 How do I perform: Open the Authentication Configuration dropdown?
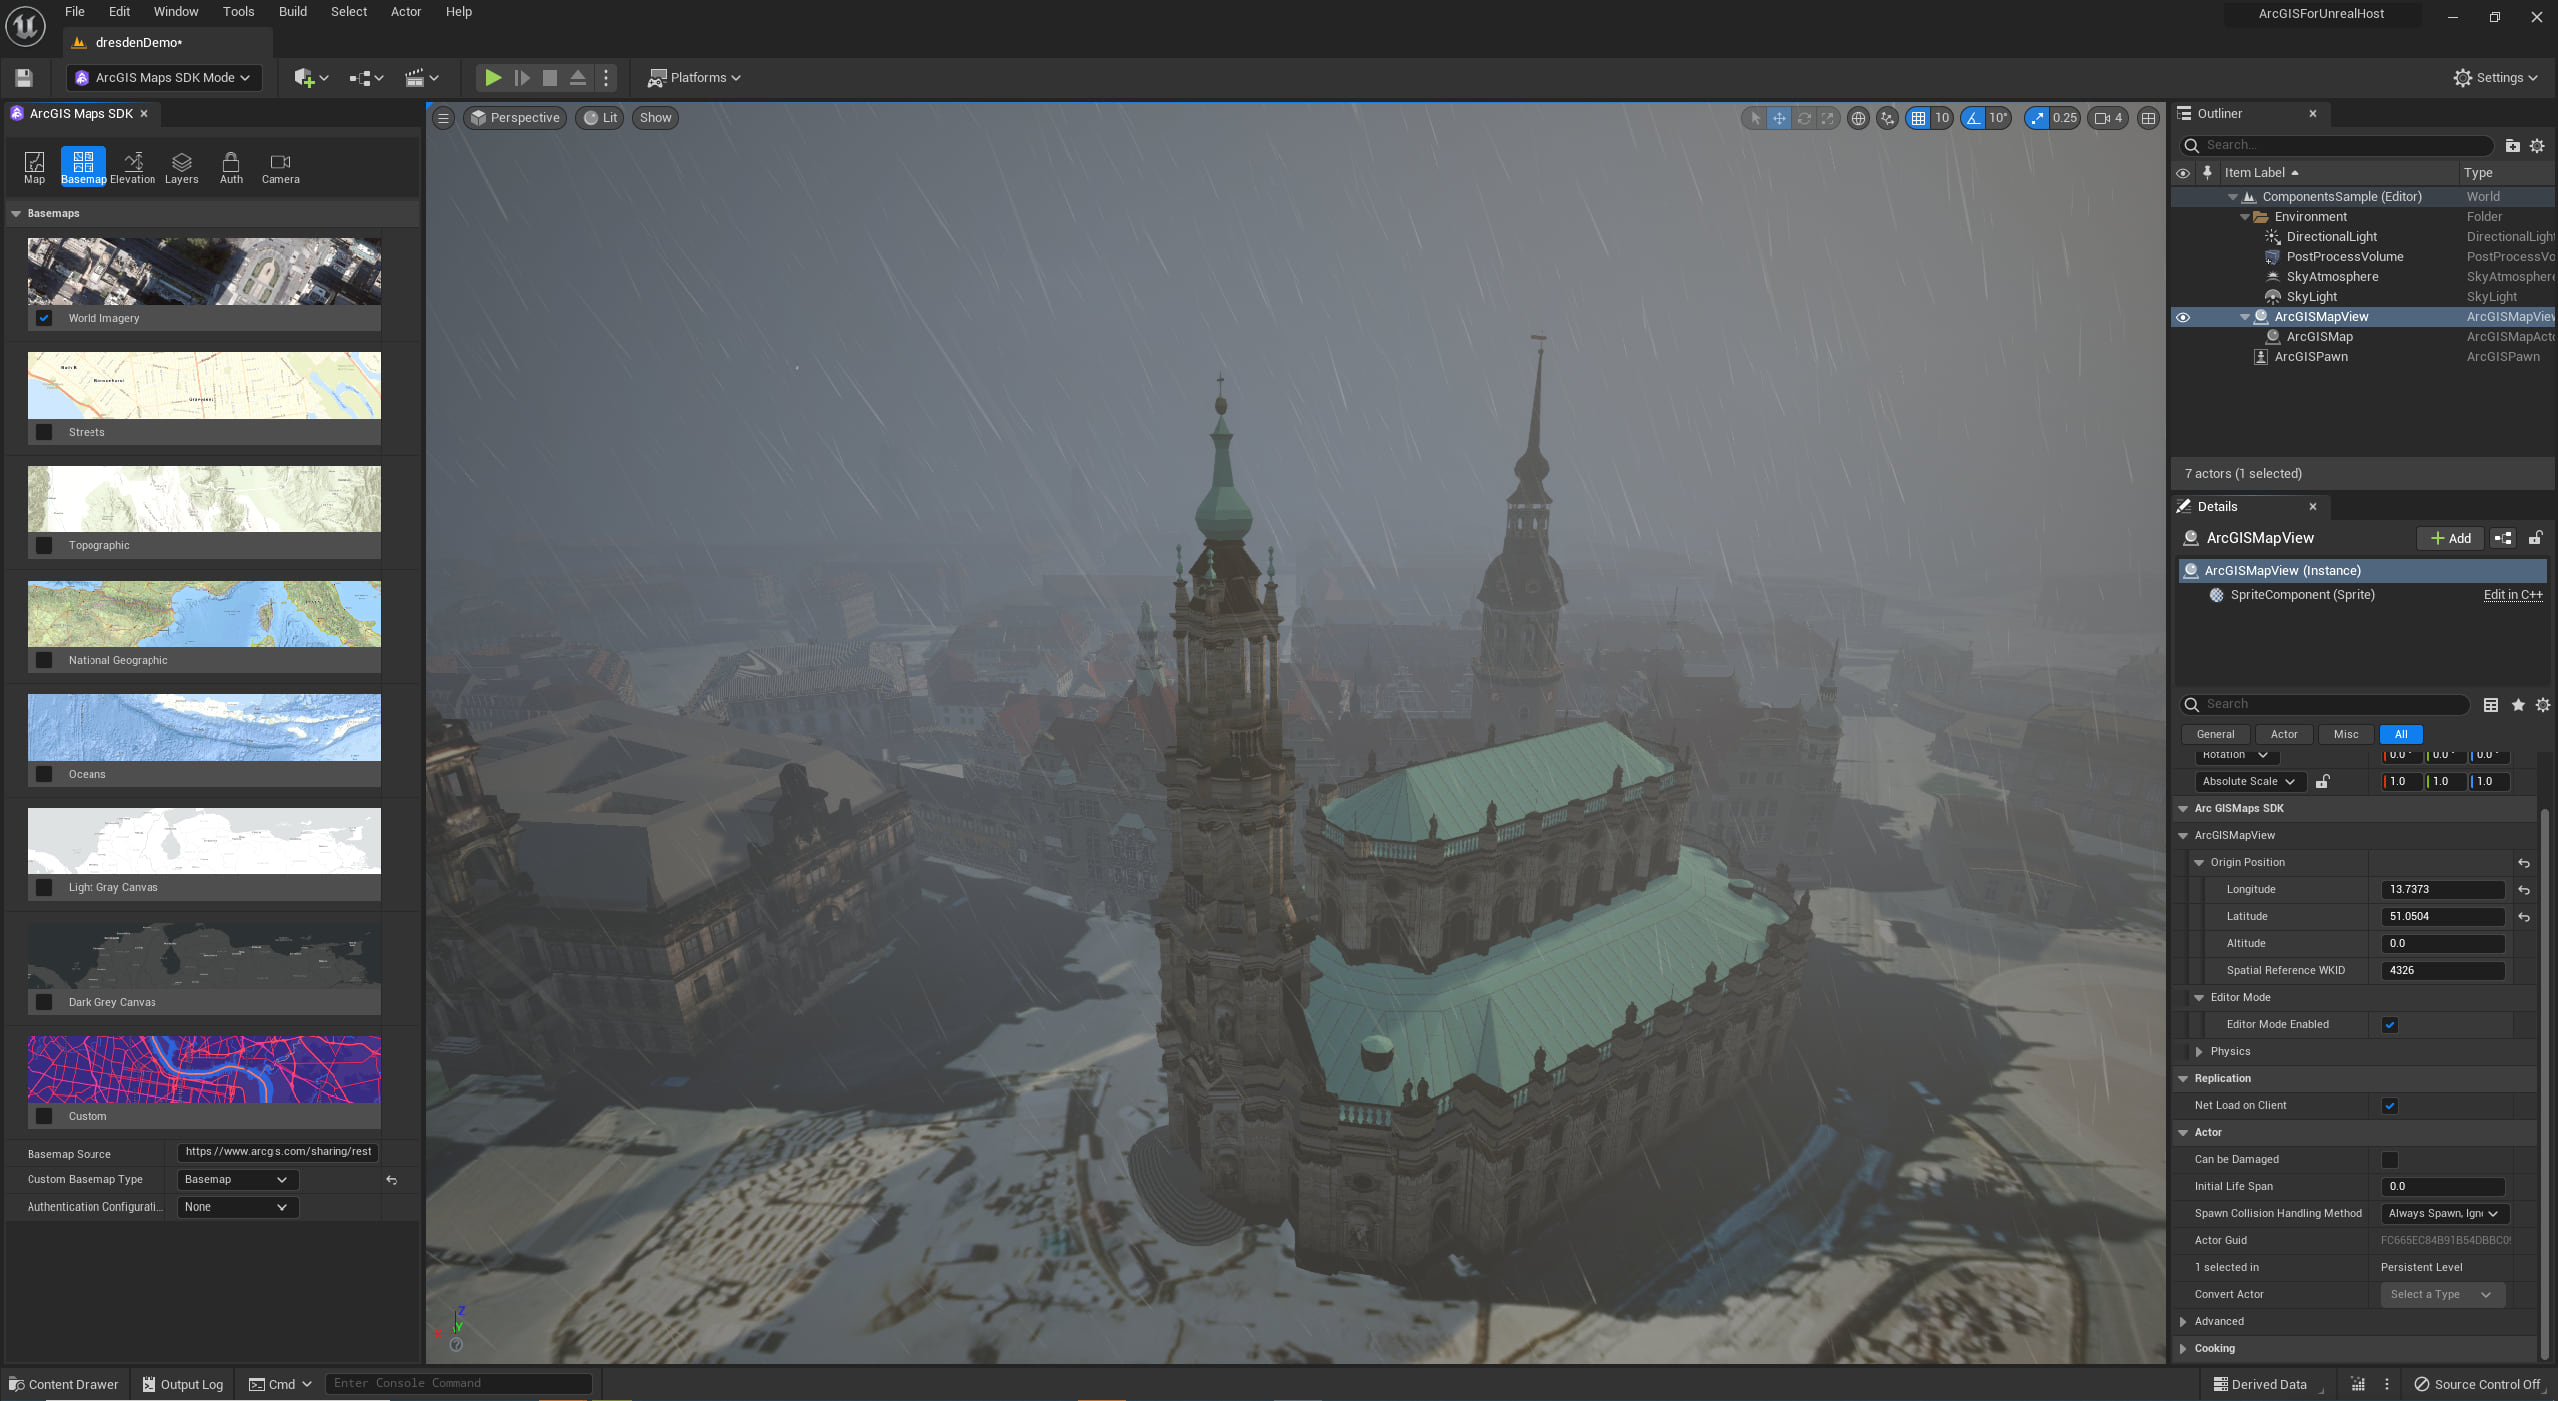(236, 1207)
